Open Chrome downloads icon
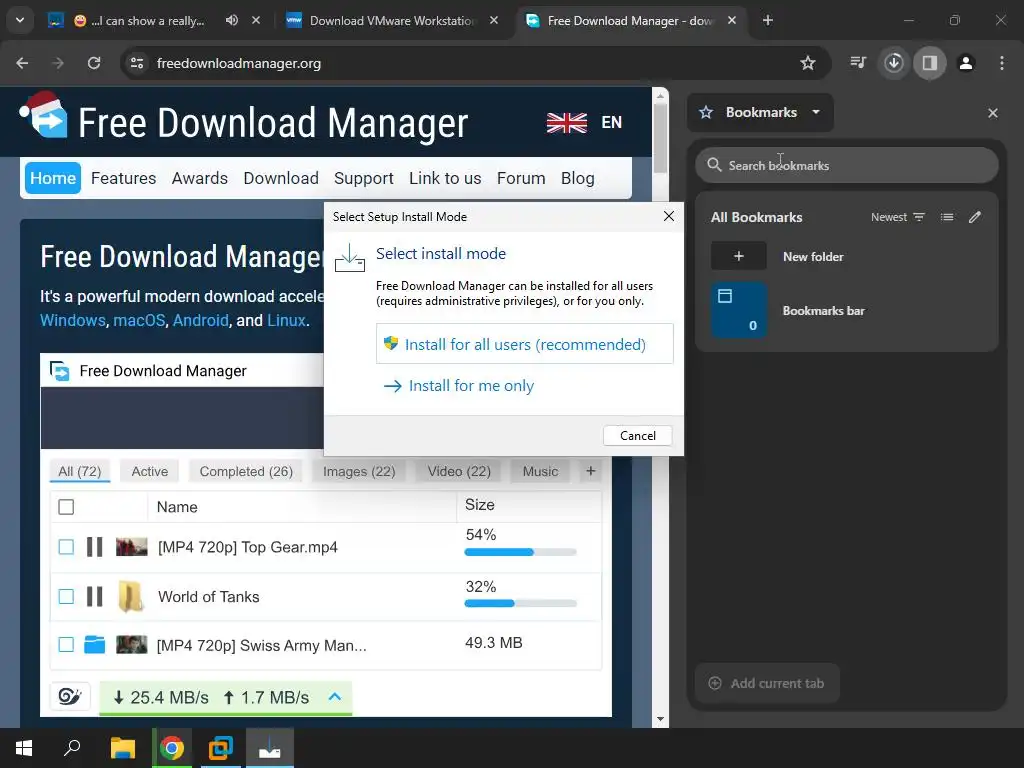The image size is (1024, 768). [894, 63]
